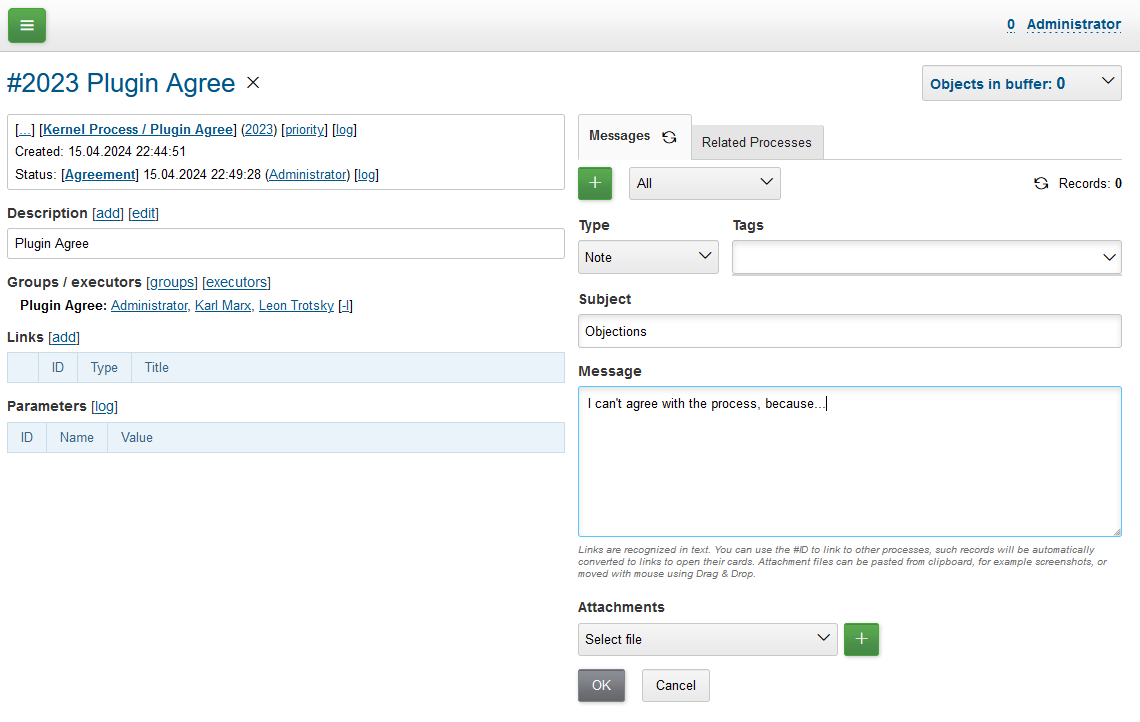1140x722 pixels.
Task: Expand the Objects in buffer dropdown
Action: click(1021, 84)
